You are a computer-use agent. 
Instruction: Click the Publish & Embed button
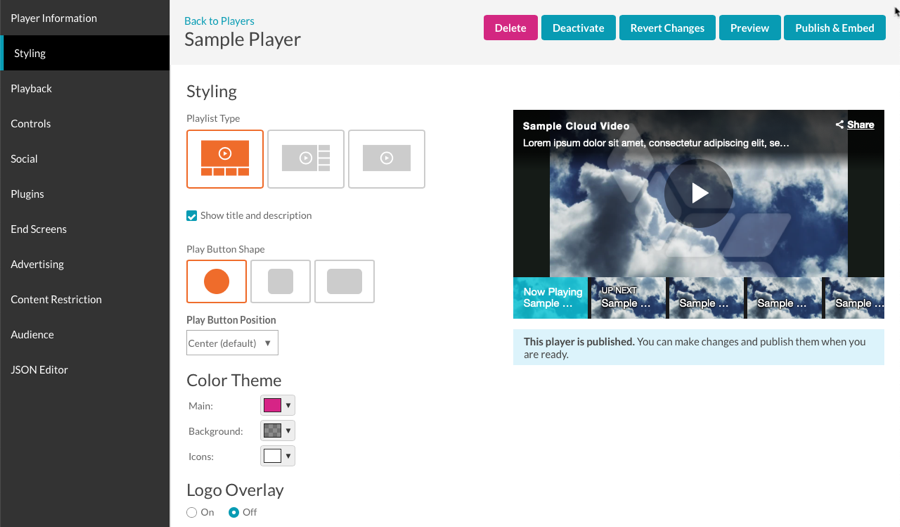(x=835, y=28)
